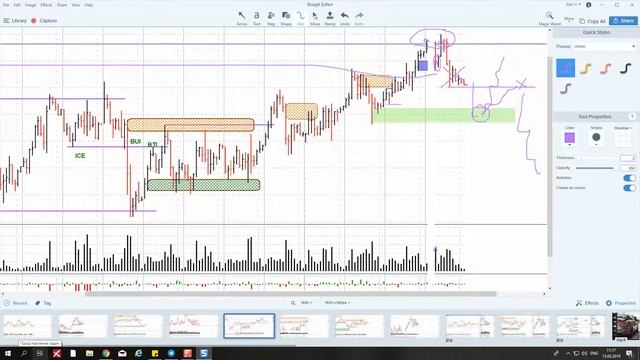Viewport: 640px width, 360px height.
Task: Open the More tools dropdown
Action: 569,19
